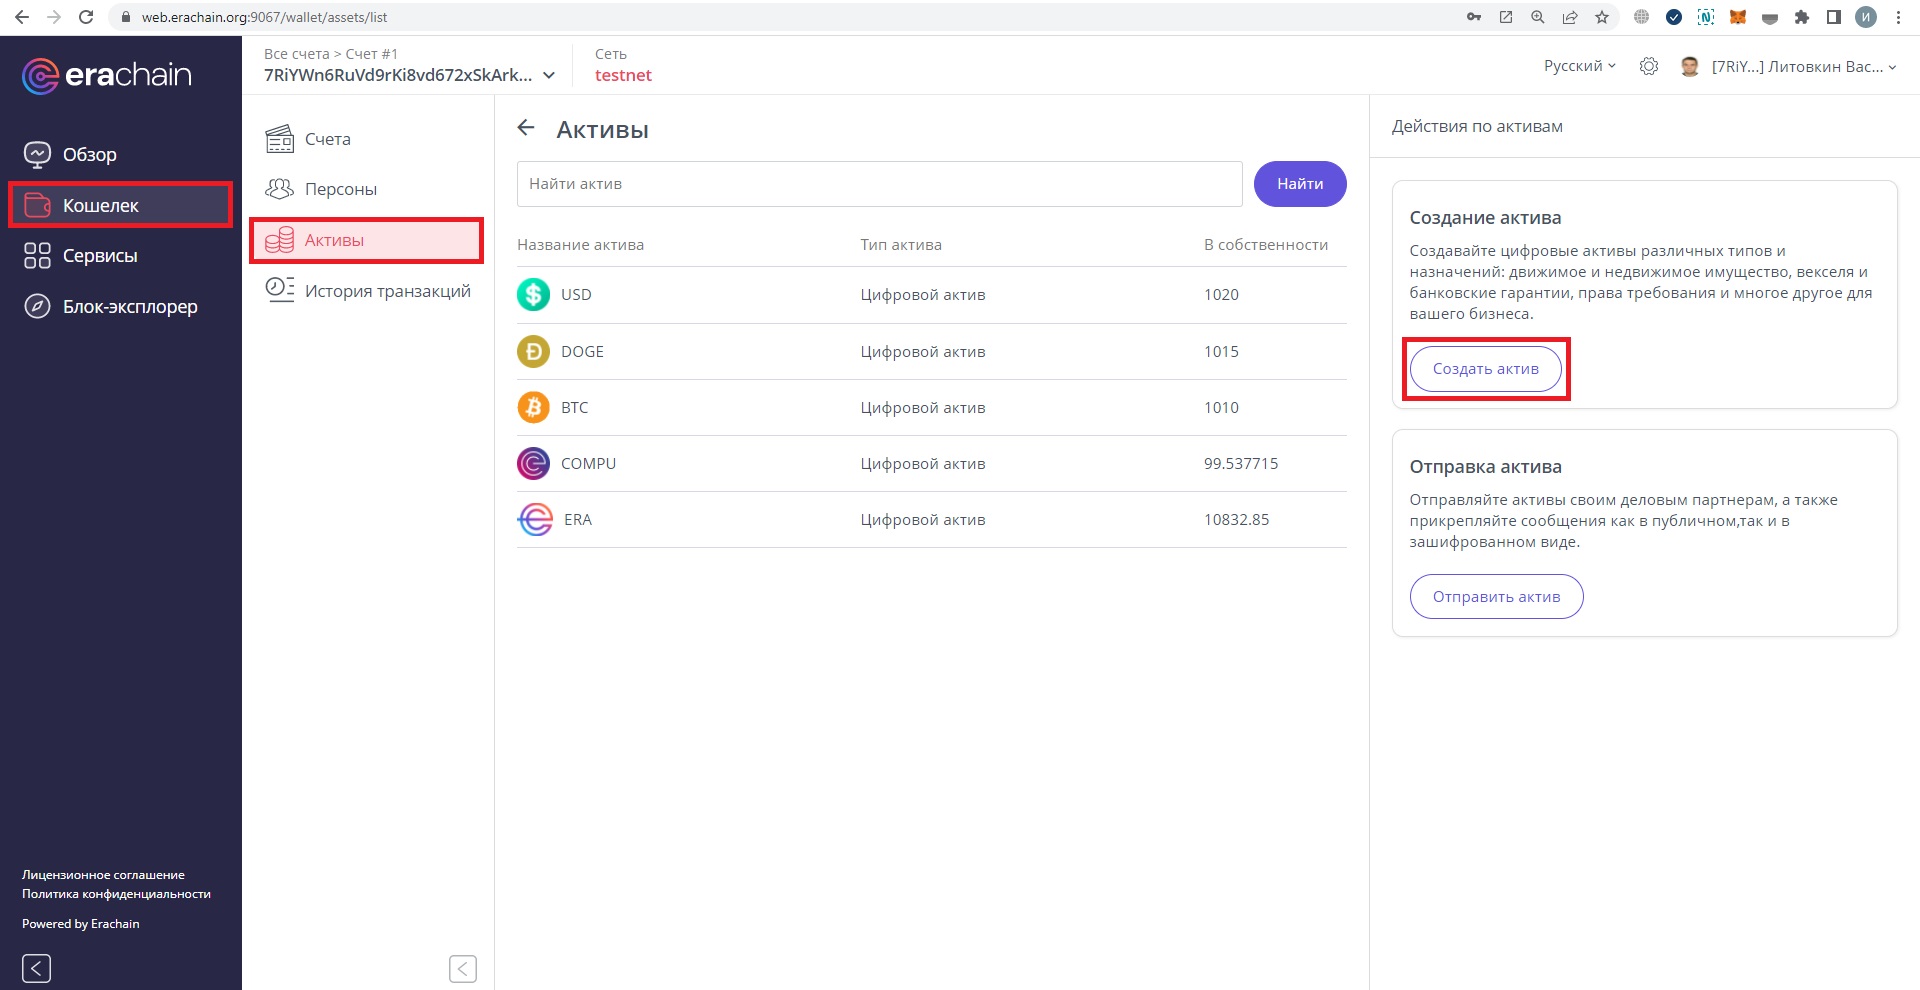Click the COMPU asset icon
The height and width of the screenshot is (990, 1920).
pyautogui.click(x=533, y=463)
